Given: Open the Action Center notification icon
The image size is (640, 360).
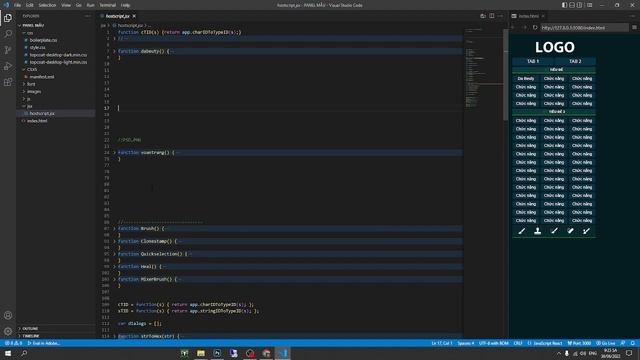Looking at the screenshot, I should [629, 353].
